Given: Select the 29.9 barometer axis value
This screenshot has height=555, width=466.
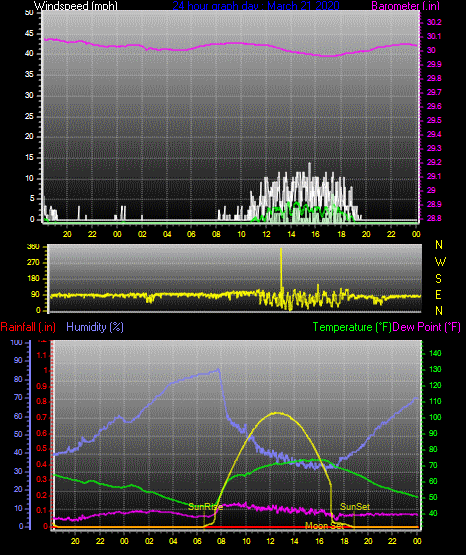Looking at the screenshot, I should coord(434,64).
